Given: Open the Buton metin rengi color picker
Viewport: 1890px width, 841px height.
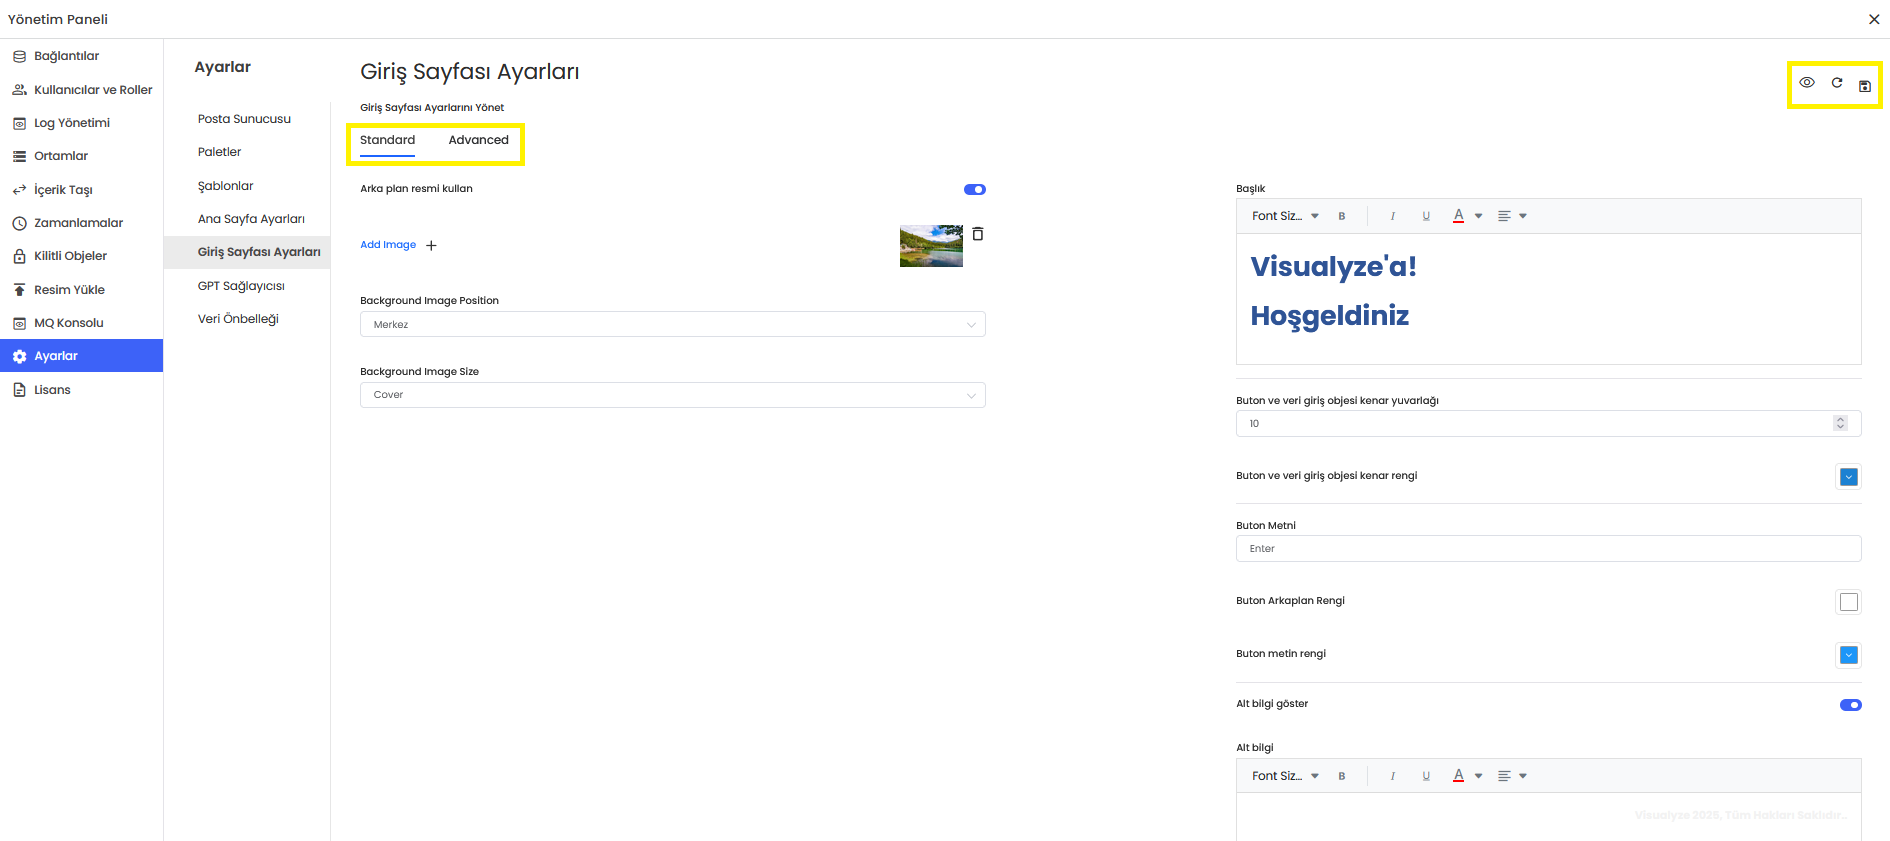Looking at the screenshot, I should [1849, 655].
